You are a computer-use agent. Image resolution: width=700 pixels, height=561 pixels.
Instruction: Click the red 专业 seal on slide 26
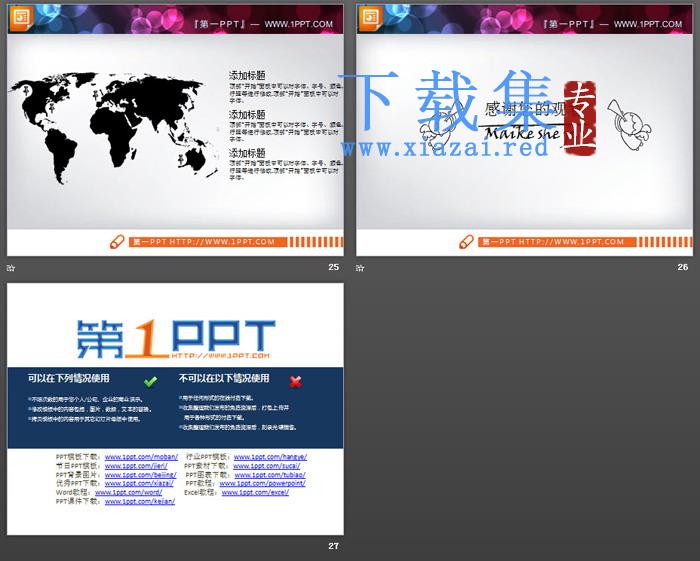pyautogui.click(x=579, y=118)
